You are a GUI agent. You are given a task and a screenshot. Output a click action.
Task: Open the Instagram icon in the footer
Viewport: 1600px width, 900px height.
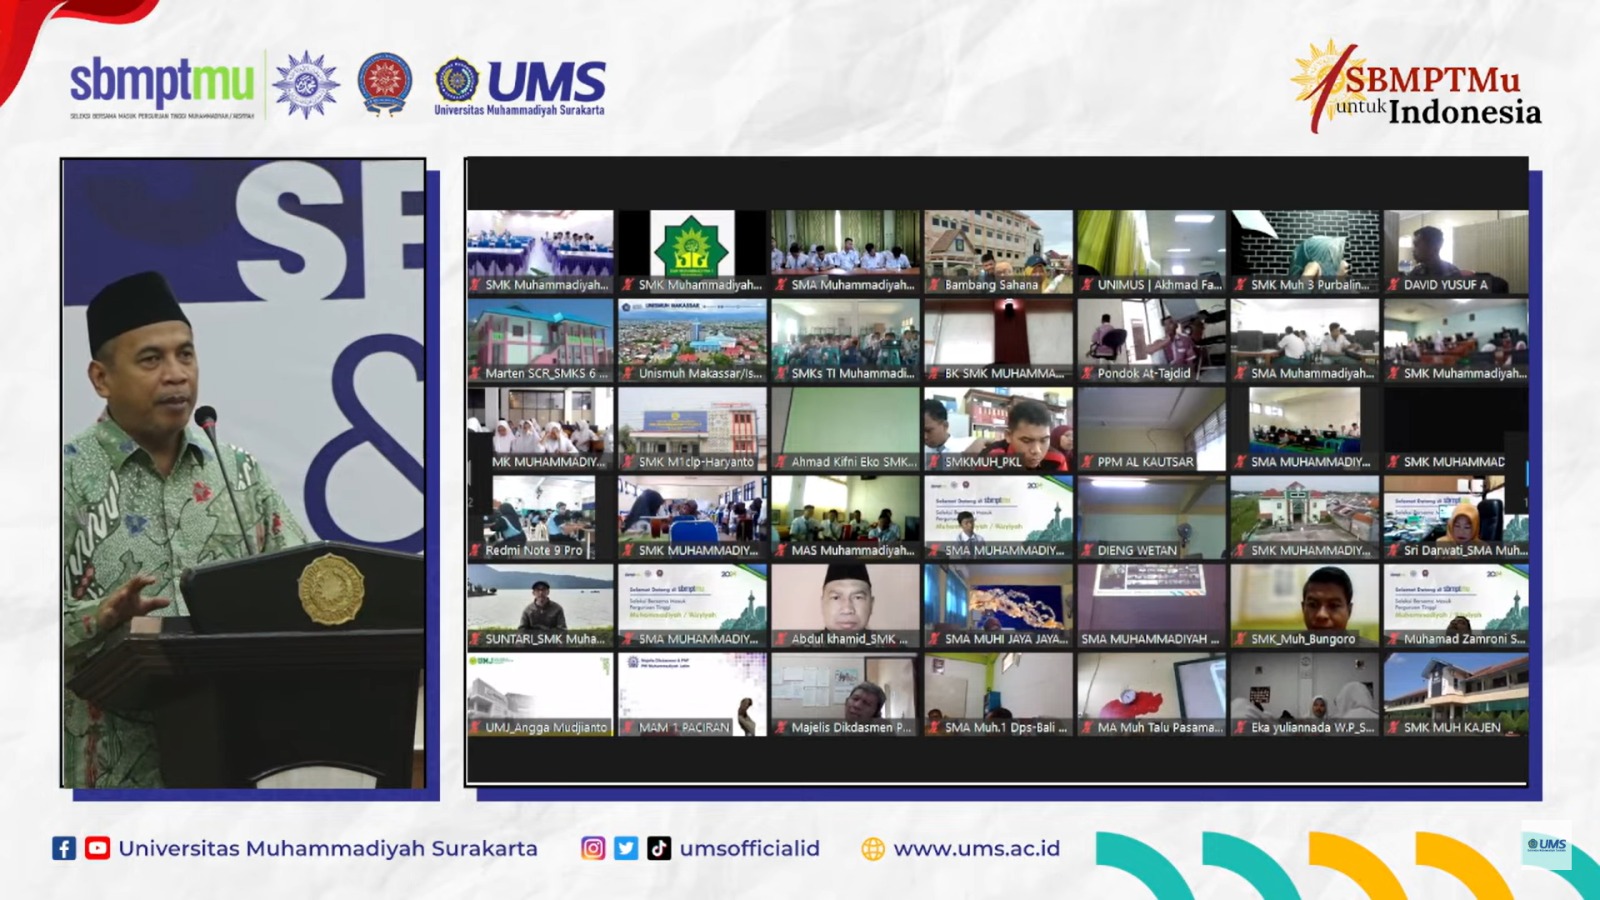click(x=593, y=848)
